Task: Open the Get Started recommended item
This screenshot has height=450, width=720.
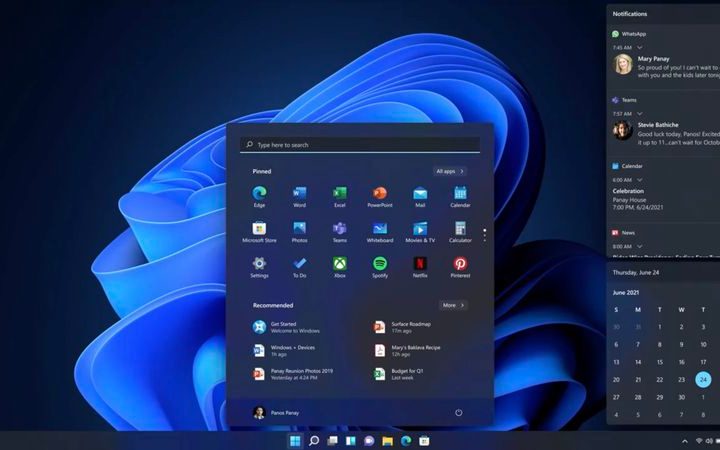Action: [x=286, y=327]
